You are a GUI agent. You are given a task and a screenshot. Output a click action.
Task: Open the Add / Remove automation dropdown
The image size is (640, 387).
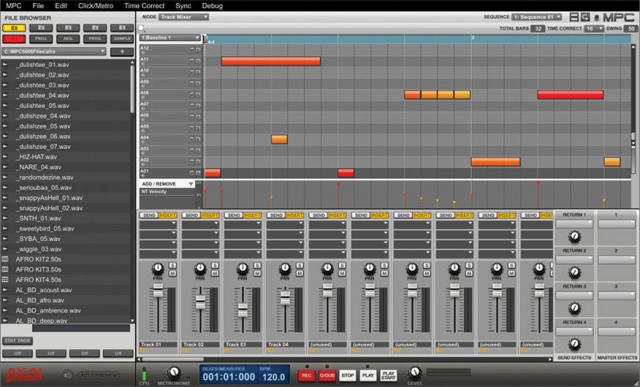click(x=167, y=184)
